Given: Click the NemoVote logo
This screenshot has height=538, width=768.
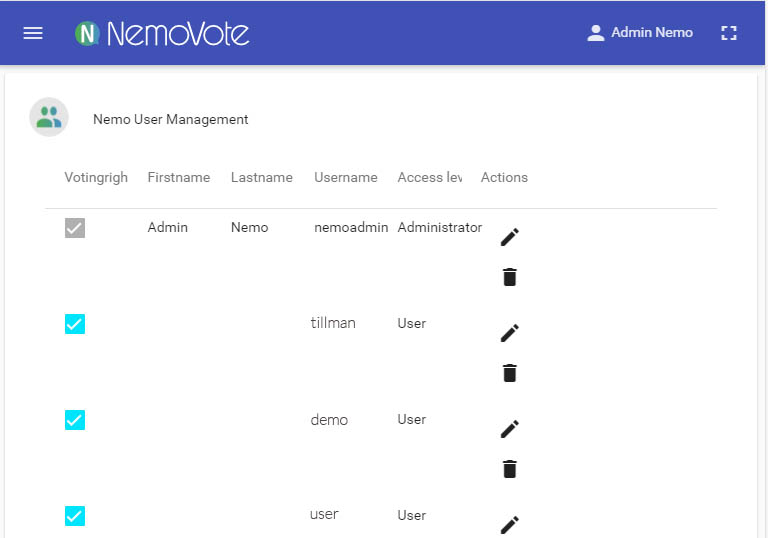Looking at the screenshot, I should (x=162, y=33).
